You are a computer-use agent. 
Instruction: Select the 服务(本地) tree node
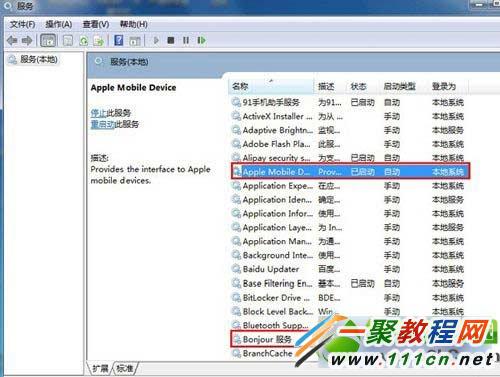click(39, 59)
